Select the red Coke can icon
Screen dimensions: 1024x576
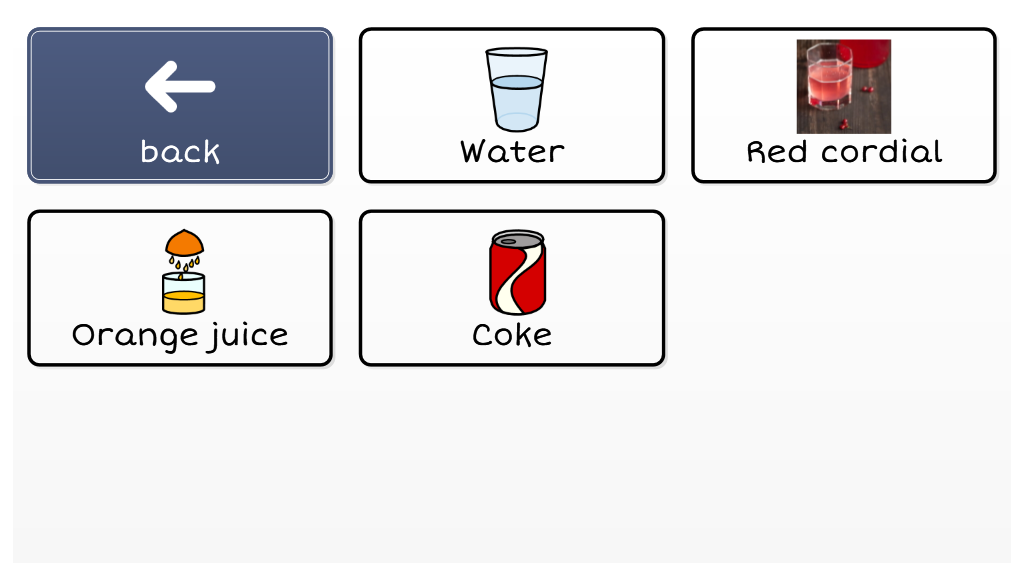[x=517, y=272]
